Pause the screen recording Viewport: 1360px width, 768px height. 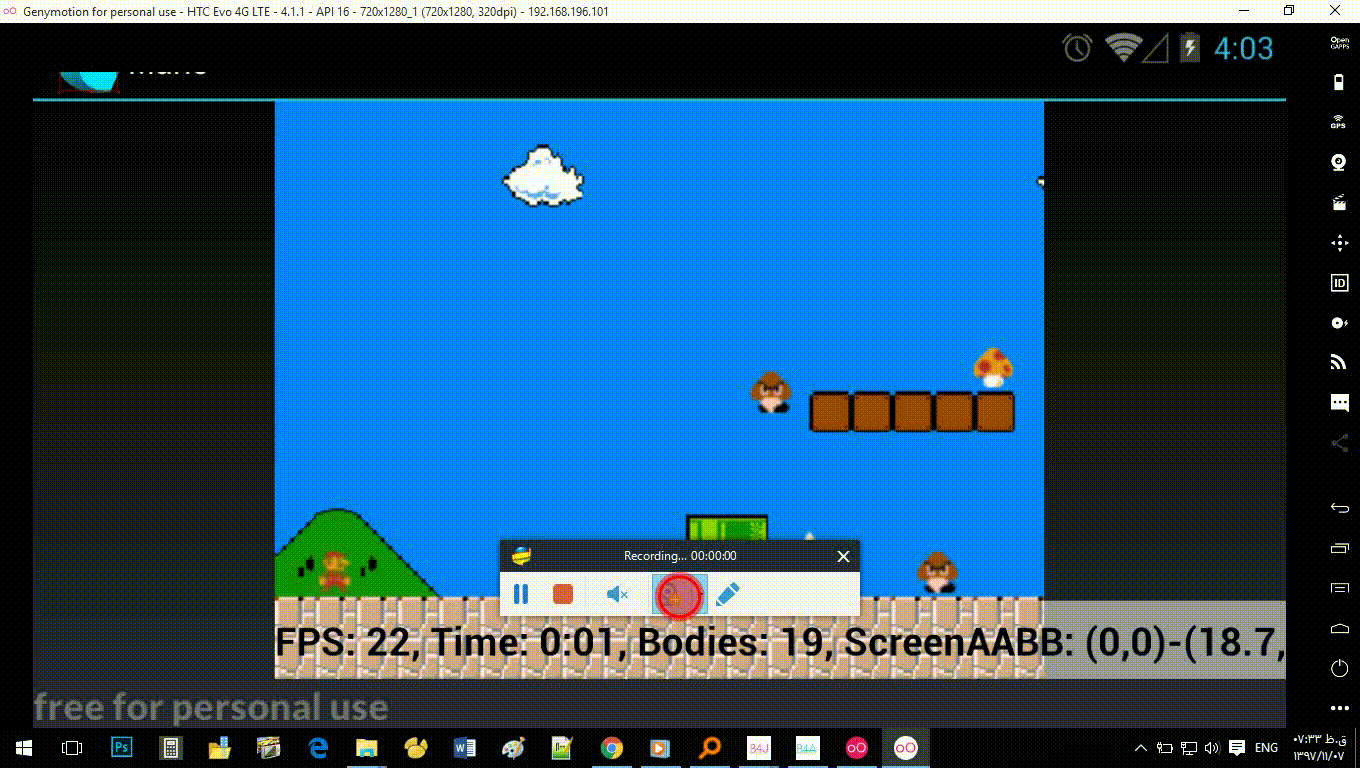[520, 594]
